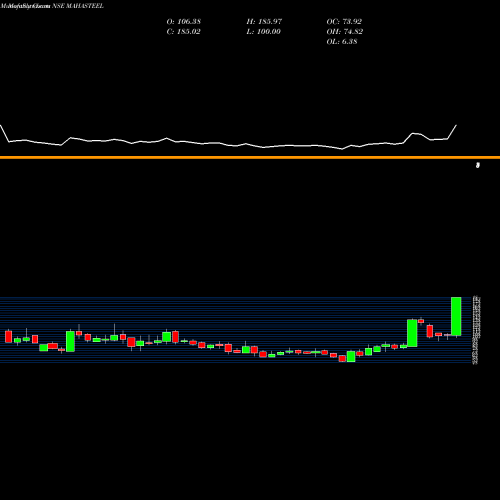Click the OH: 74.82 value

345,32
